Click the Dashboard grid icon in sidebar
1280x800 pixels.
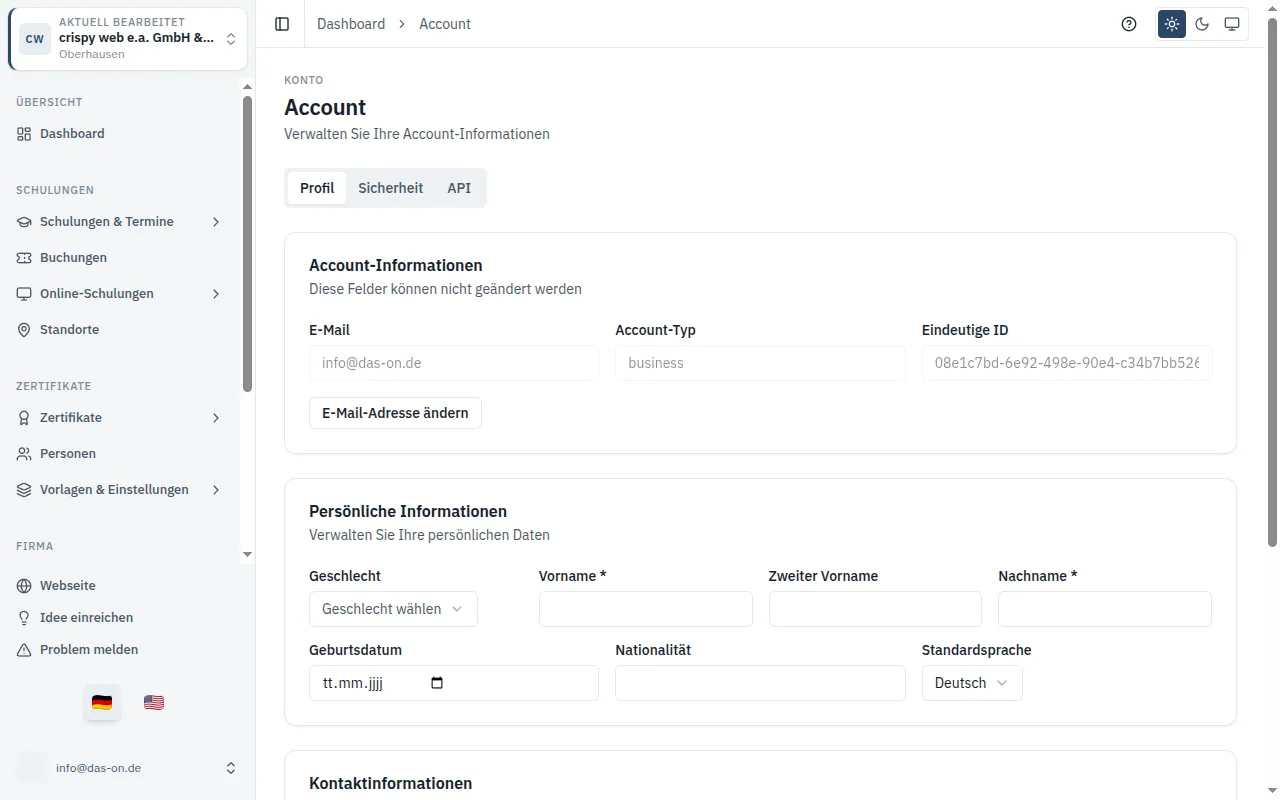24,134
